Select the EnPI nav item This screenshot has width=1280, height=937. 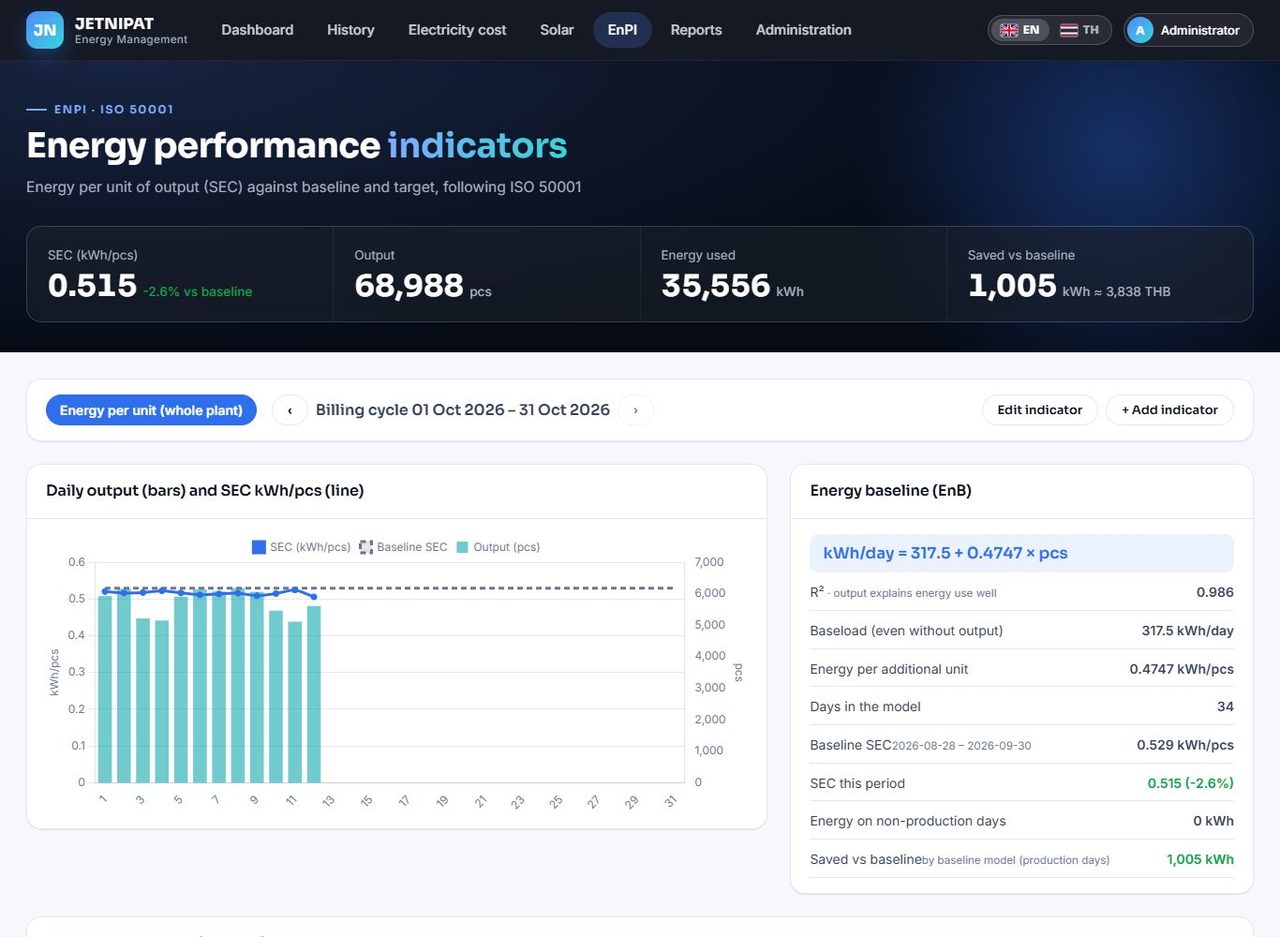coord(622,30)
